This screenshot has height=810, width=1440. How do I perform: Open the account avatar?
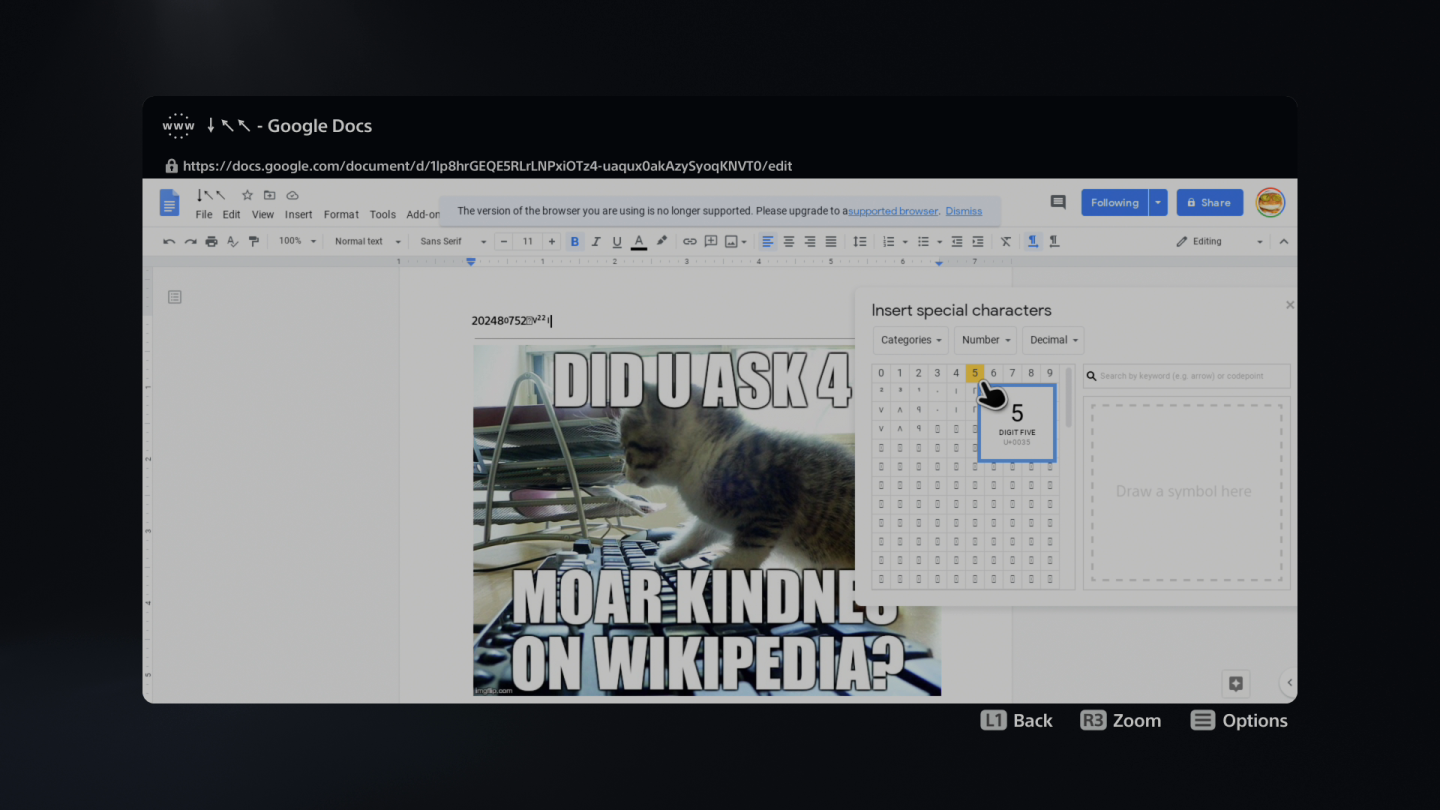(x=1270, y=202)
